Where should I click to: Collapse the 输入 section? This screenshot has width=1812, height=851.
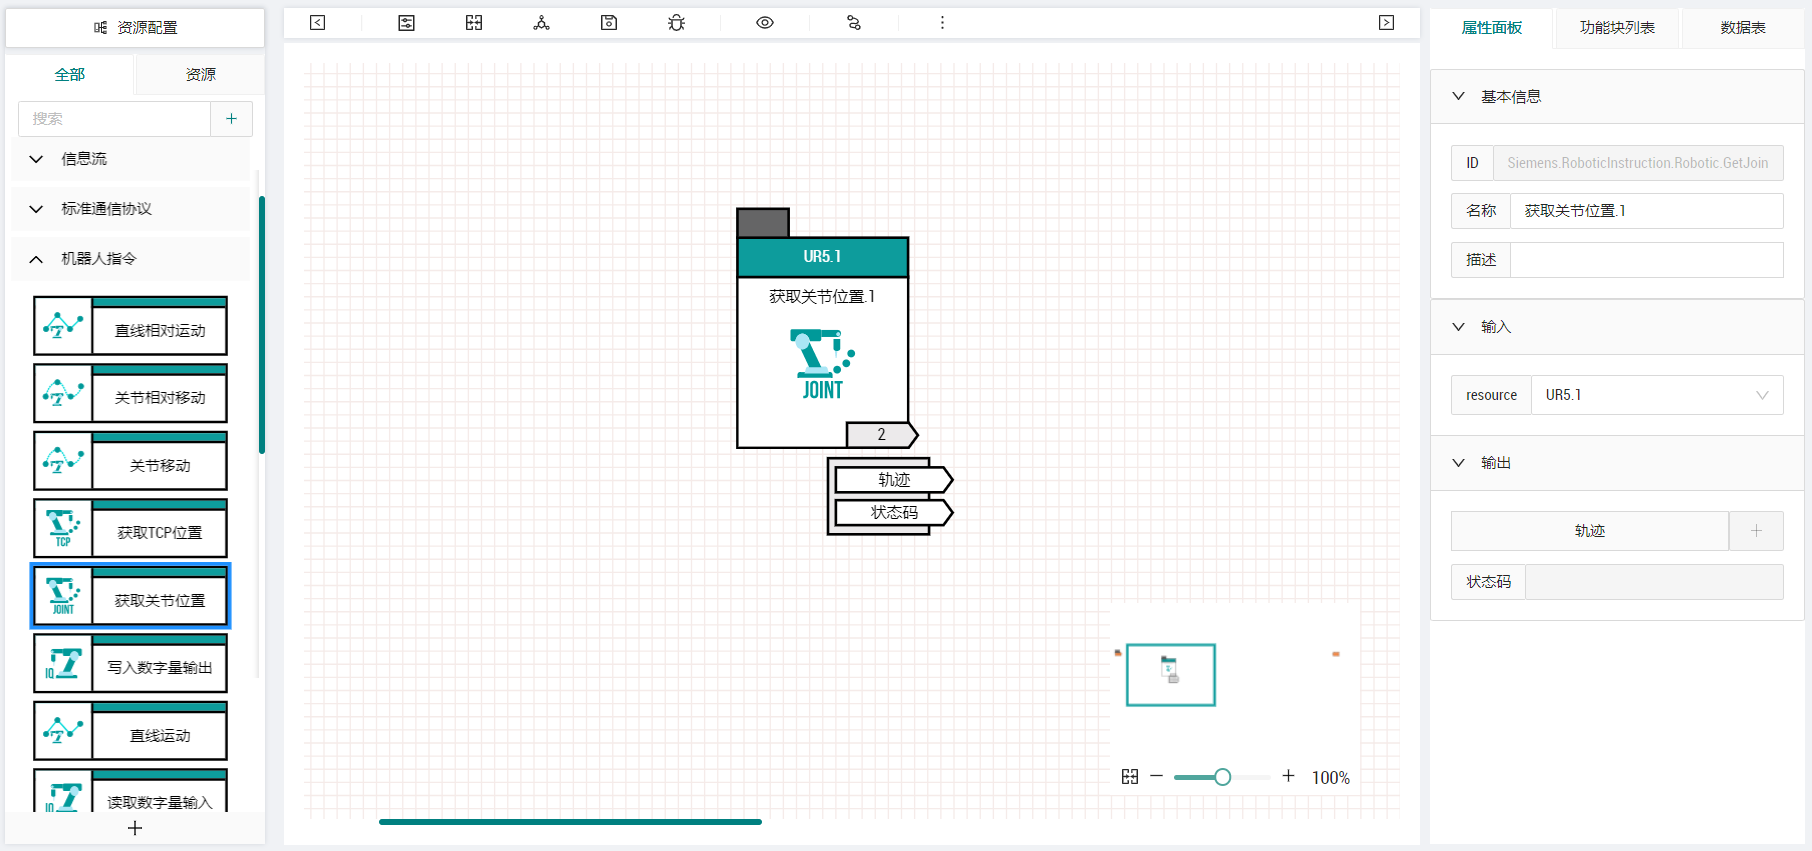click(1617, 327)
